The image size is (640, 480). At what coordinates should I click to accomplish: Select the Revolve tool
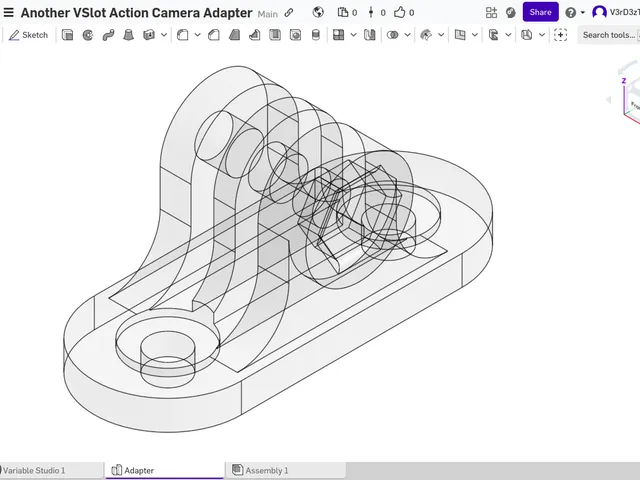pos(88,35)
